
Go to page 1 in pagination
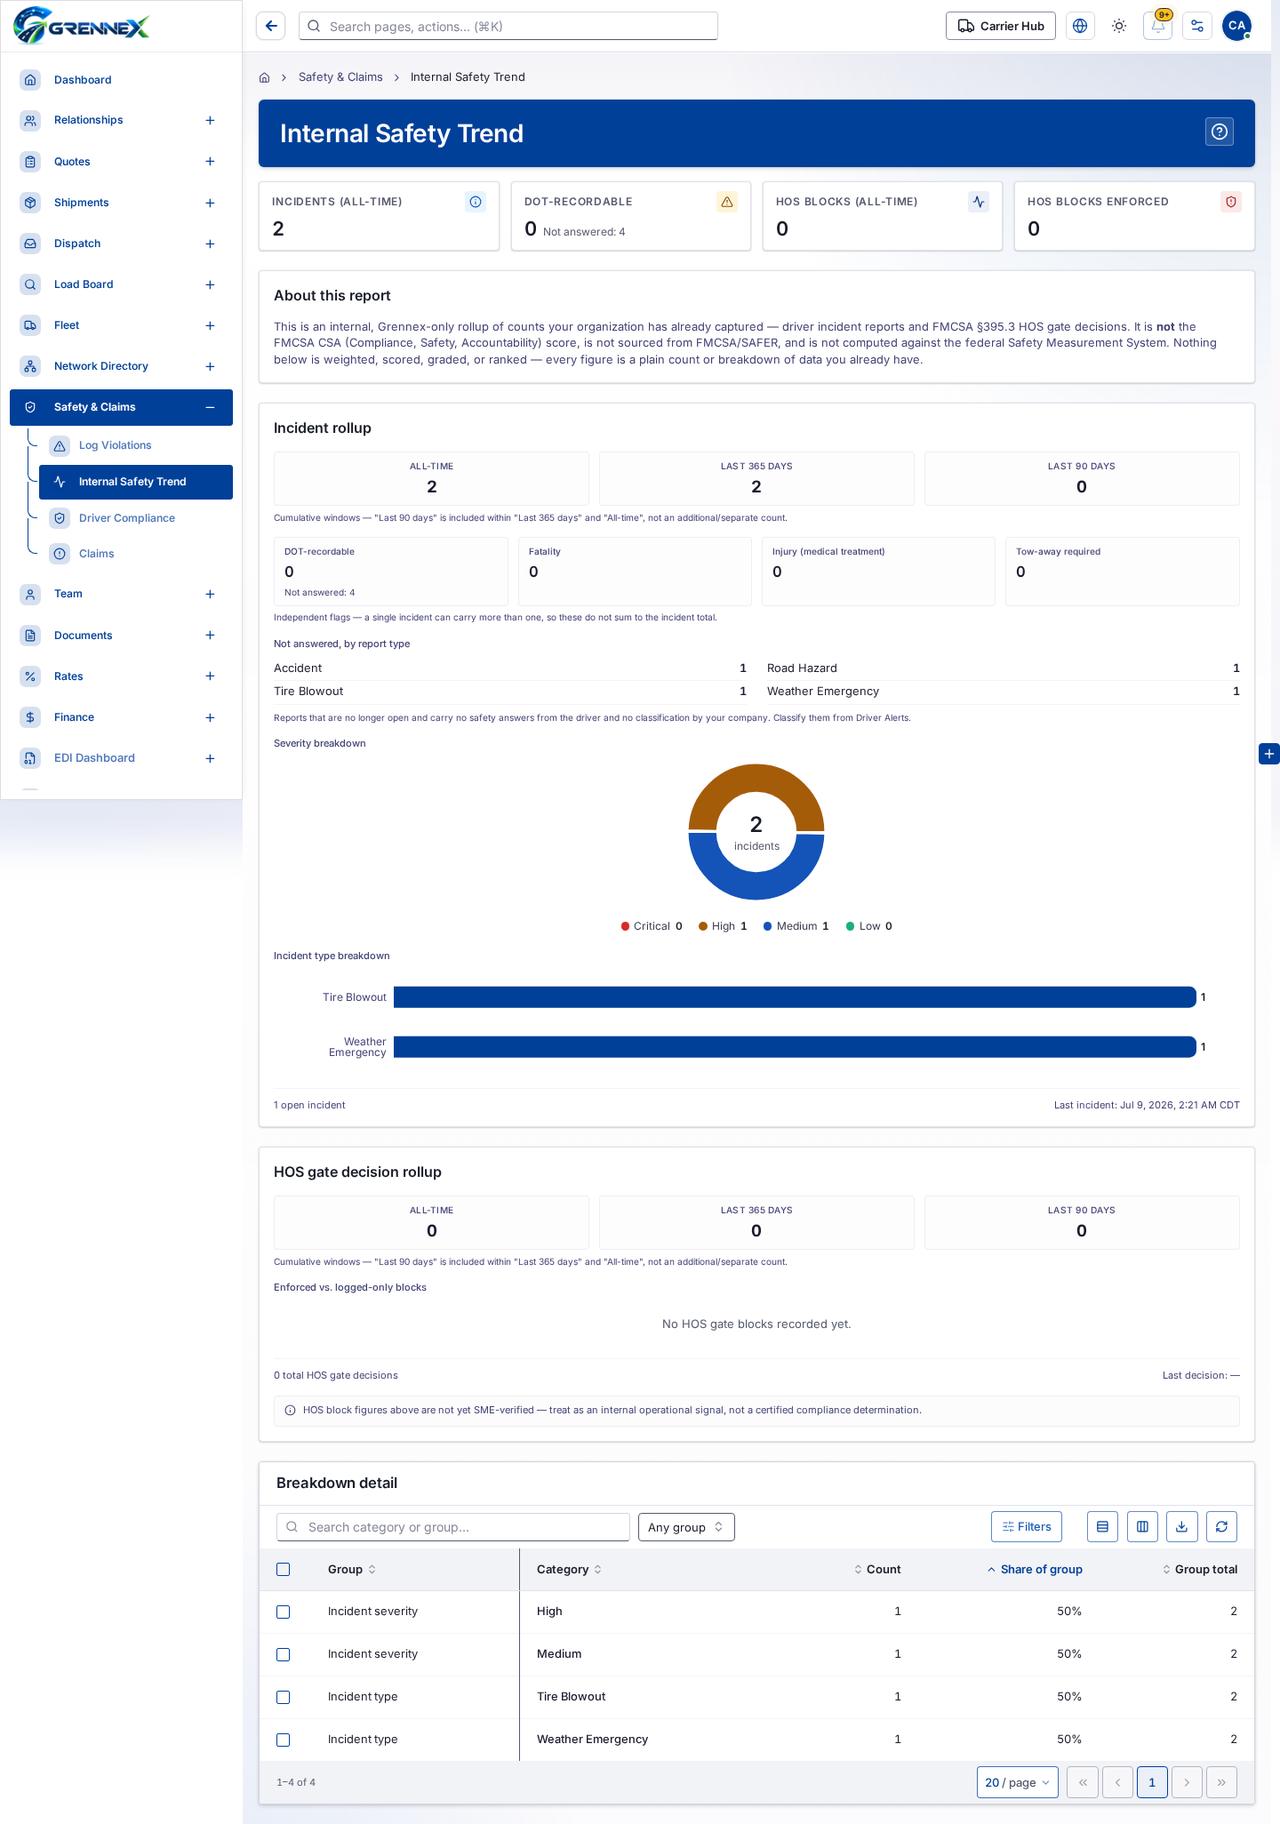click(x=1152, y=1782)
